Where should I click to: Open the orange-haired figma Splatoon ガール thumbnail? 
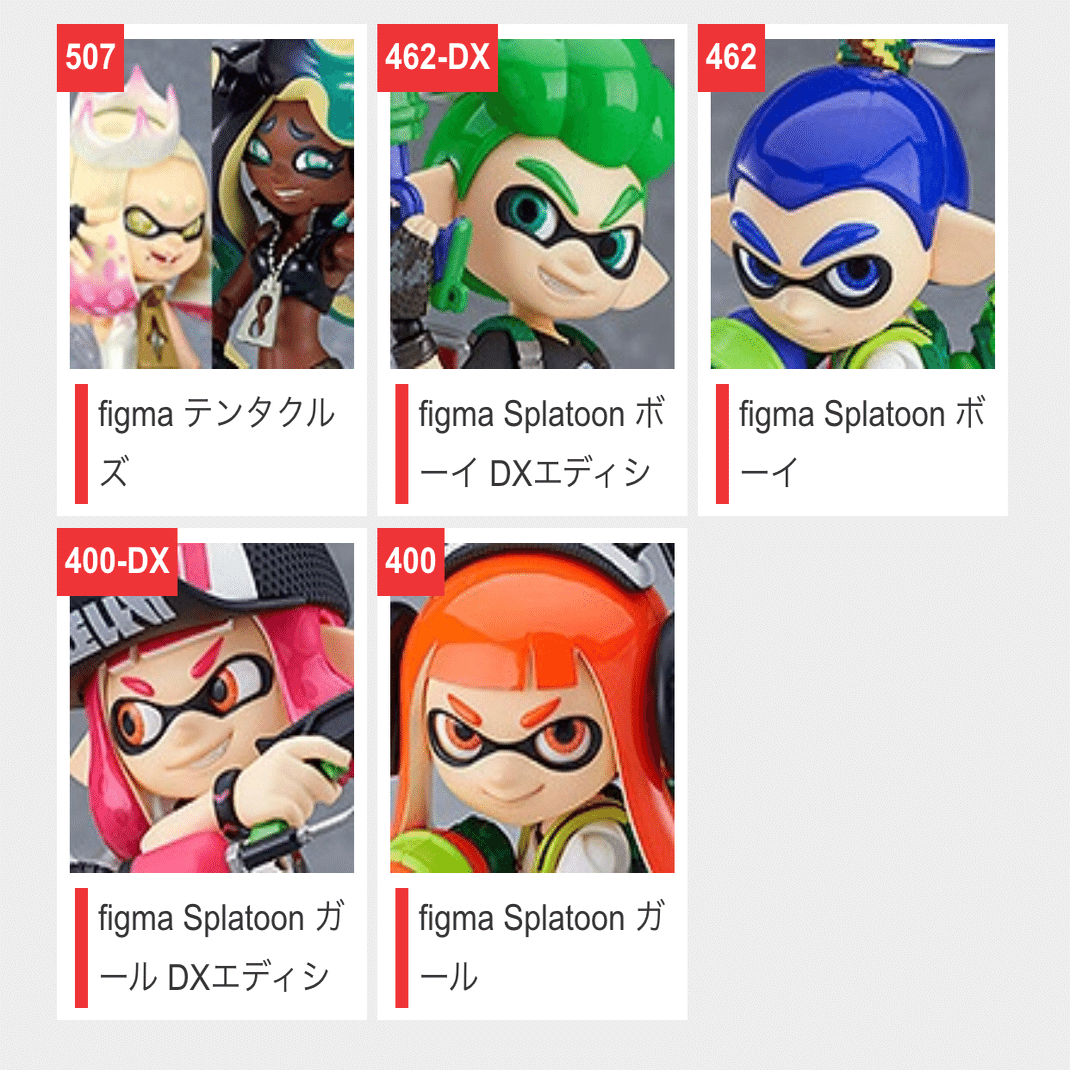coord(534,705)
